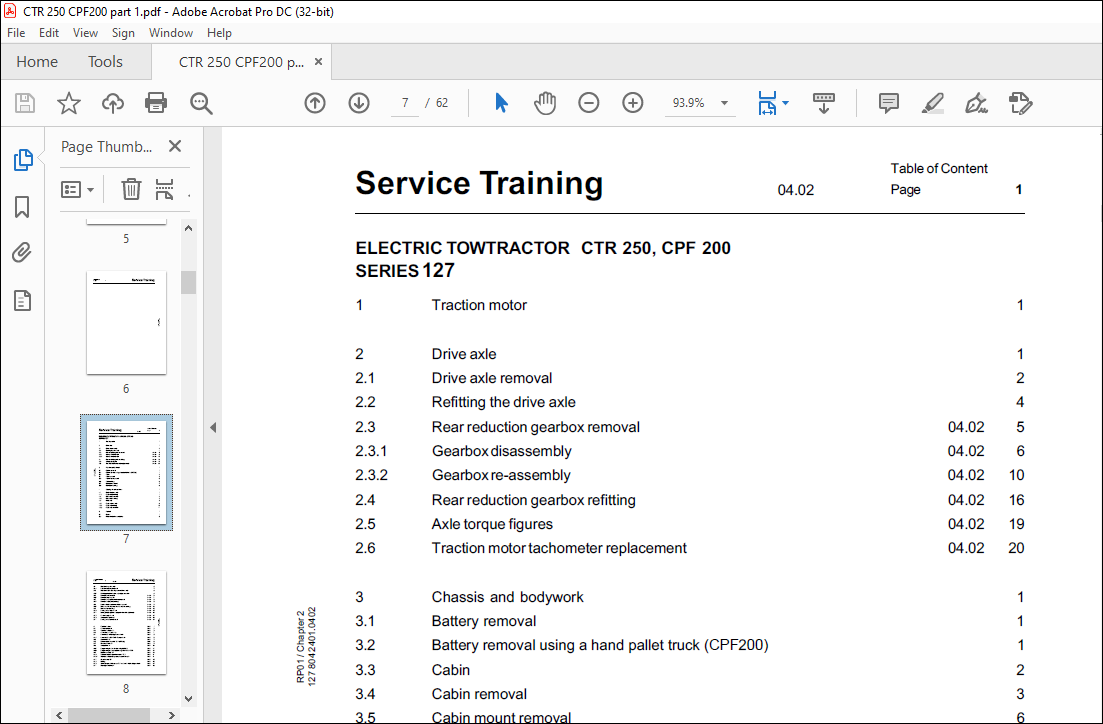Click the 'Cabin removal' entry
Viewport: 1103px width, 724px height.
pyautogui.click(x=479, y=694)
